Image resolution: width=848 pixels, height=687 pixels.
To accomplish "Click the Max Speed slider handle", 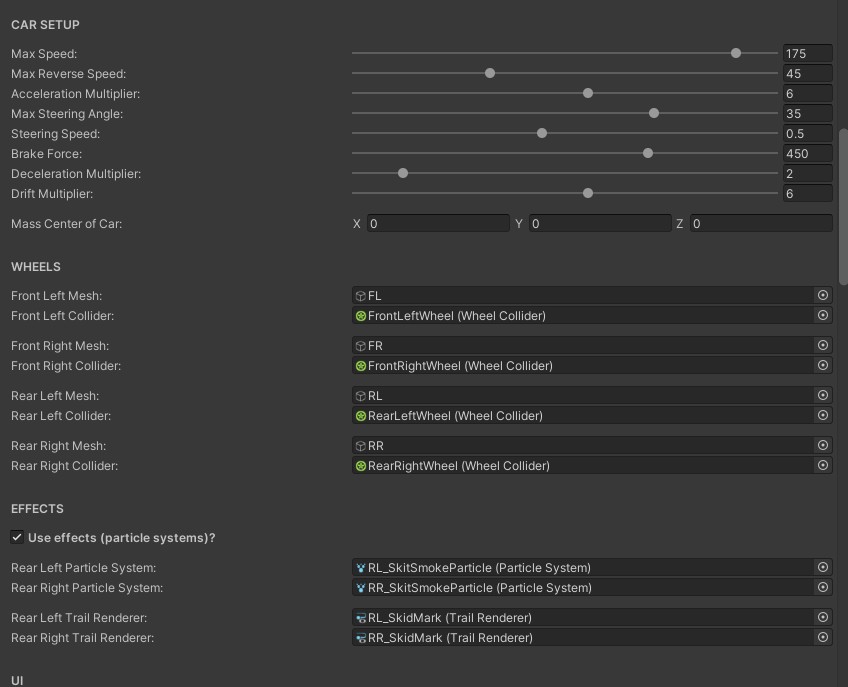I will (x=736, y=54).
